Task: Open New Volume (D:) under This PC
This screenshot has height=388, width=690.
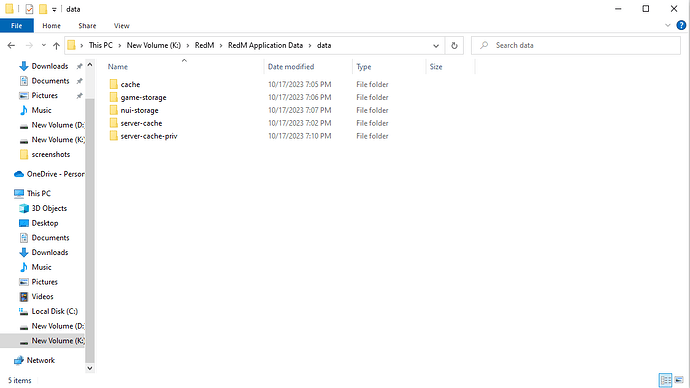Action: coord(58,326)
